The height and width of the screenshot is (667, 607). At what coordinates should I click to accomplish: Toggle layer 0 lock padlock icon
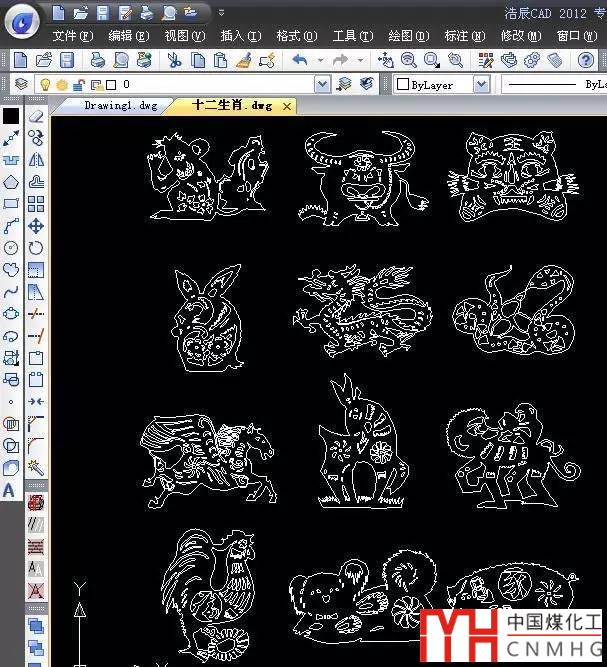[x=79, y=85]
